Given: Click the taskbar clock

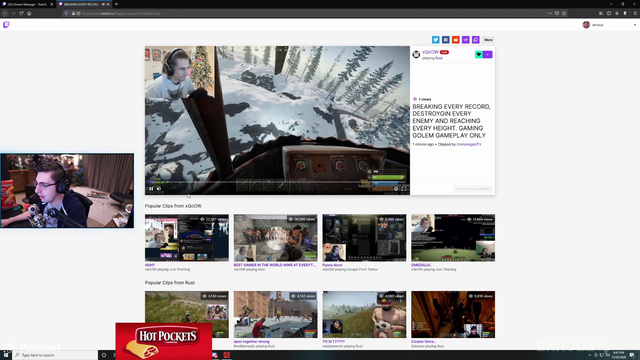Looking at the screenshot, I should coord(619,355).
